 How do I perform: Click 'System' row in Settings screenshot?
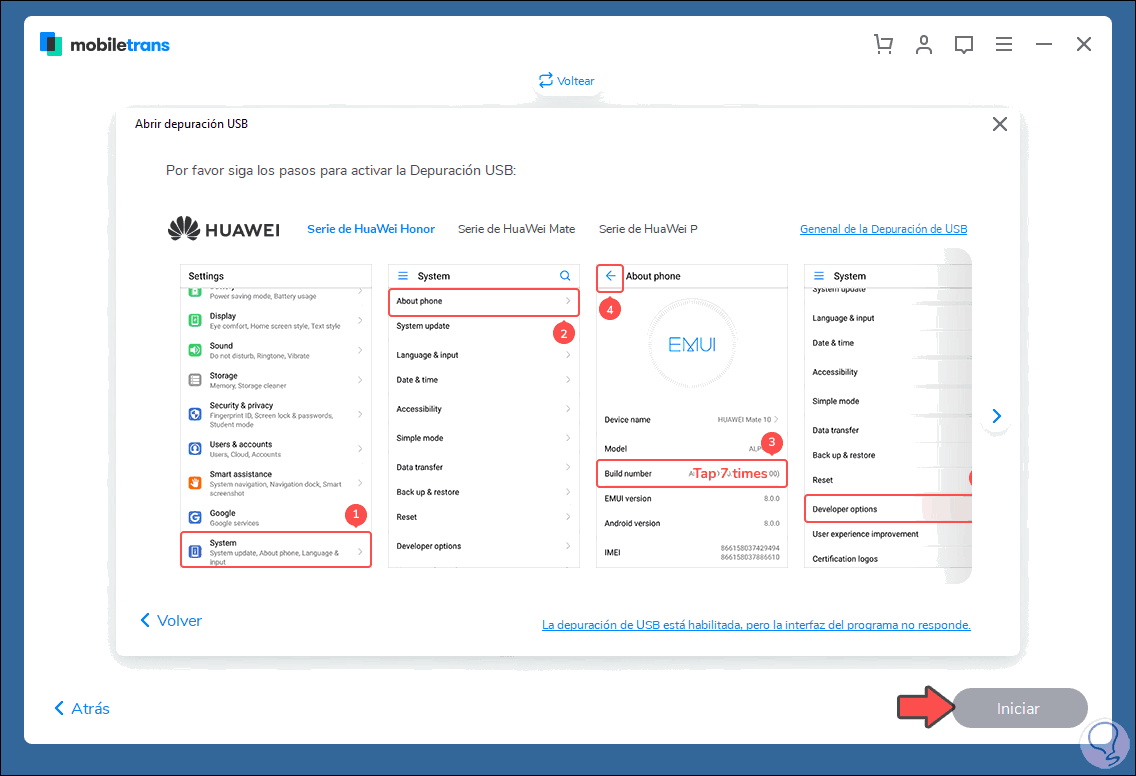click(x=275, y=551)
